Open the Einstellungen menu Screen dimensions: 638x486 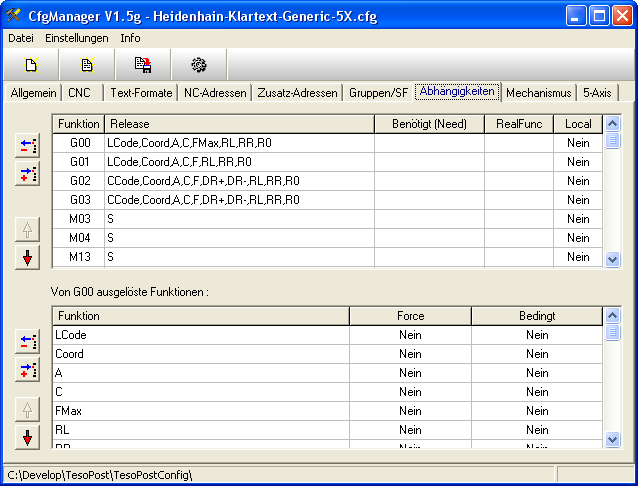click(x=77, y=38)
